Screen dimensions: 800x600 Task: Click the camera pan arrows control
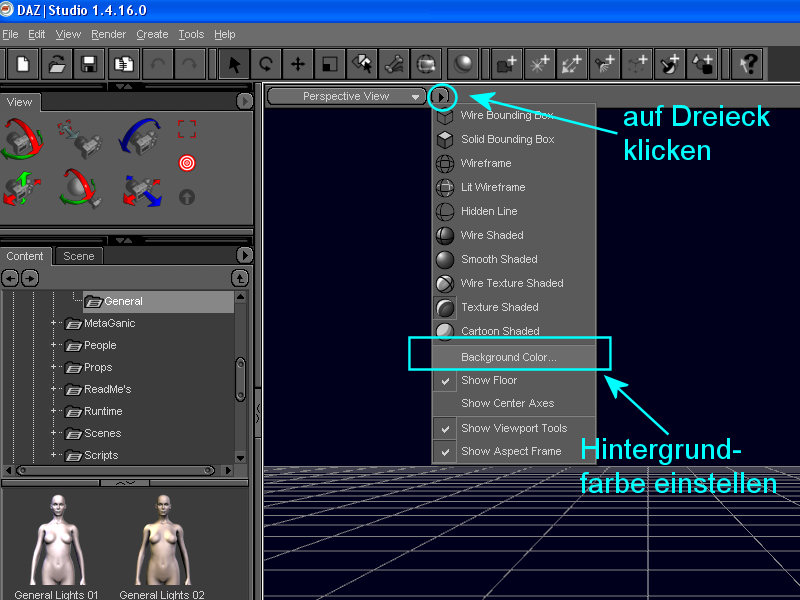21,189
